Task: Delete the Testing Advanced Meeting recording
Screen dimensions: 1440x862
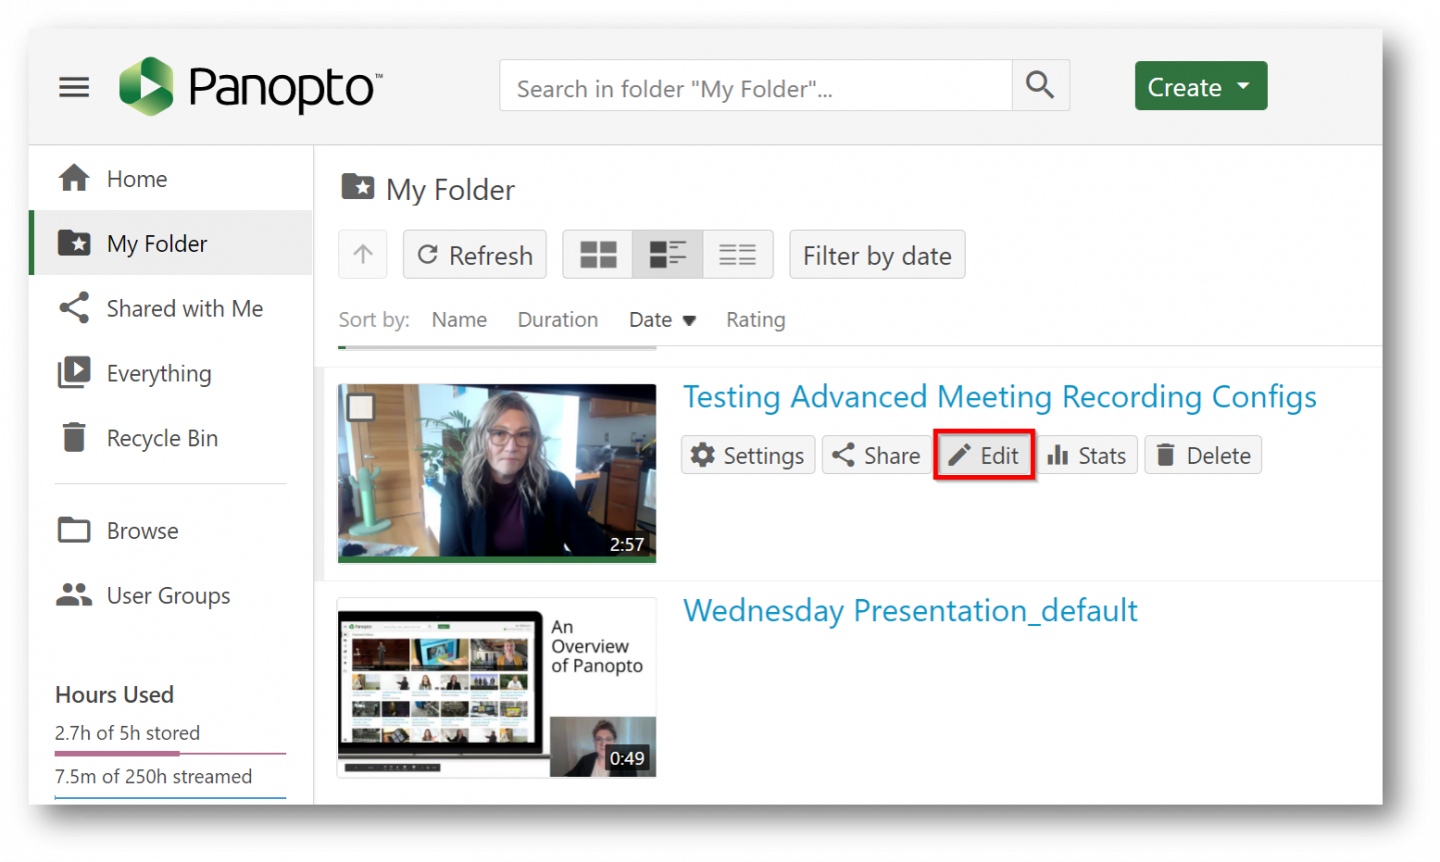Action: click(1203, 455)
